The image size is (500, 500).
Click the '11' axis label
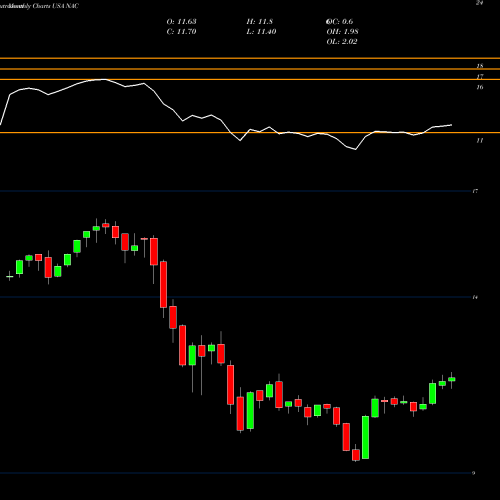(479, 141)
